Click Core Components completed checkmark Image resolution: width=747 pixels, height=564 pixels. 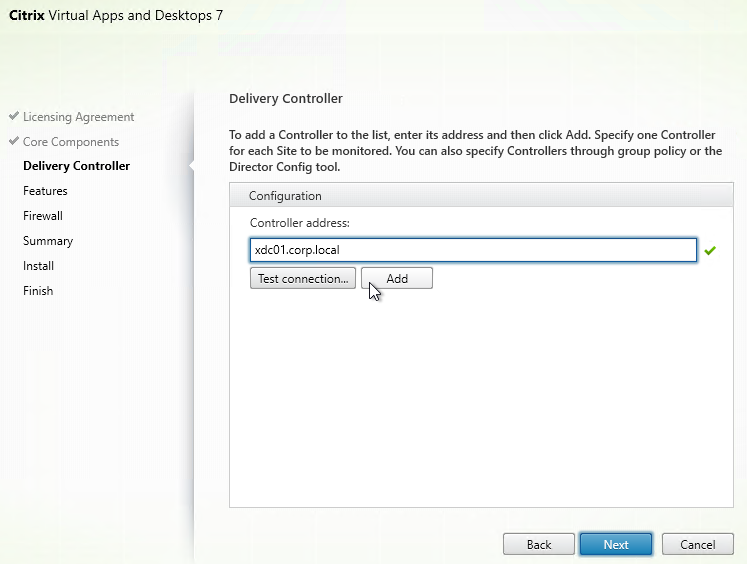click(14, 141)
